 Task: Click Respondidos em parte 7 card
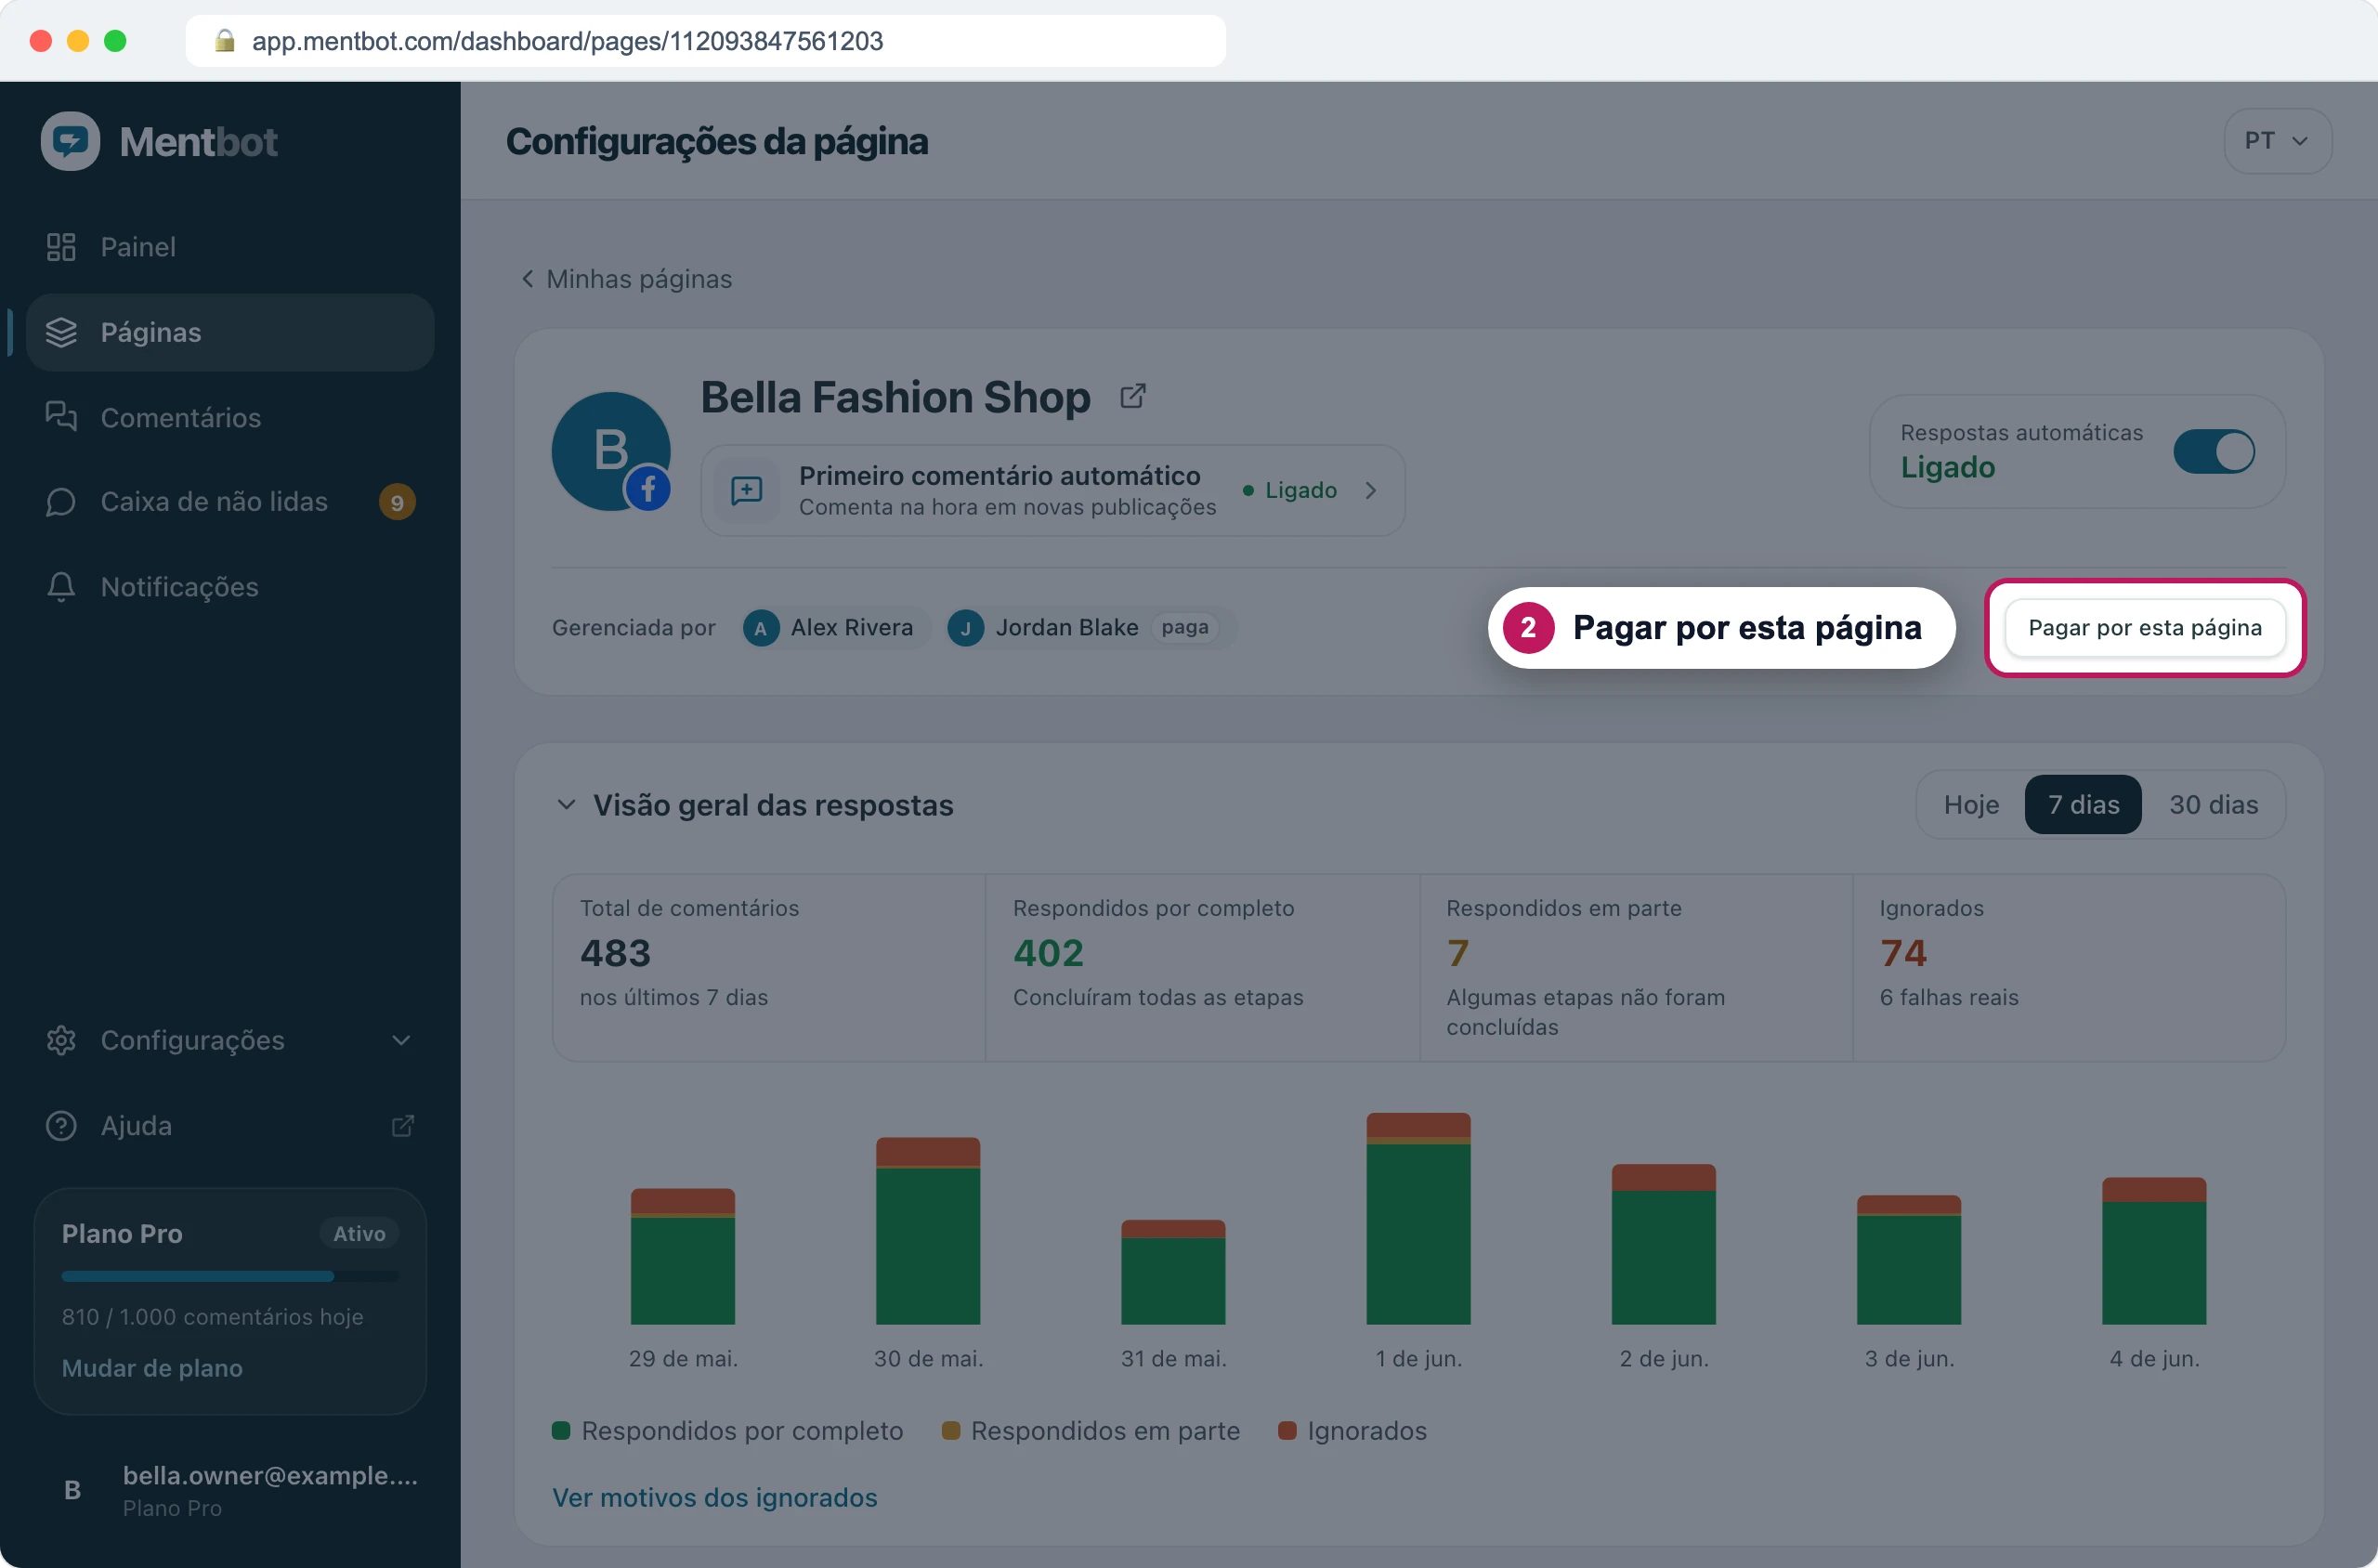pos(1636,967)
